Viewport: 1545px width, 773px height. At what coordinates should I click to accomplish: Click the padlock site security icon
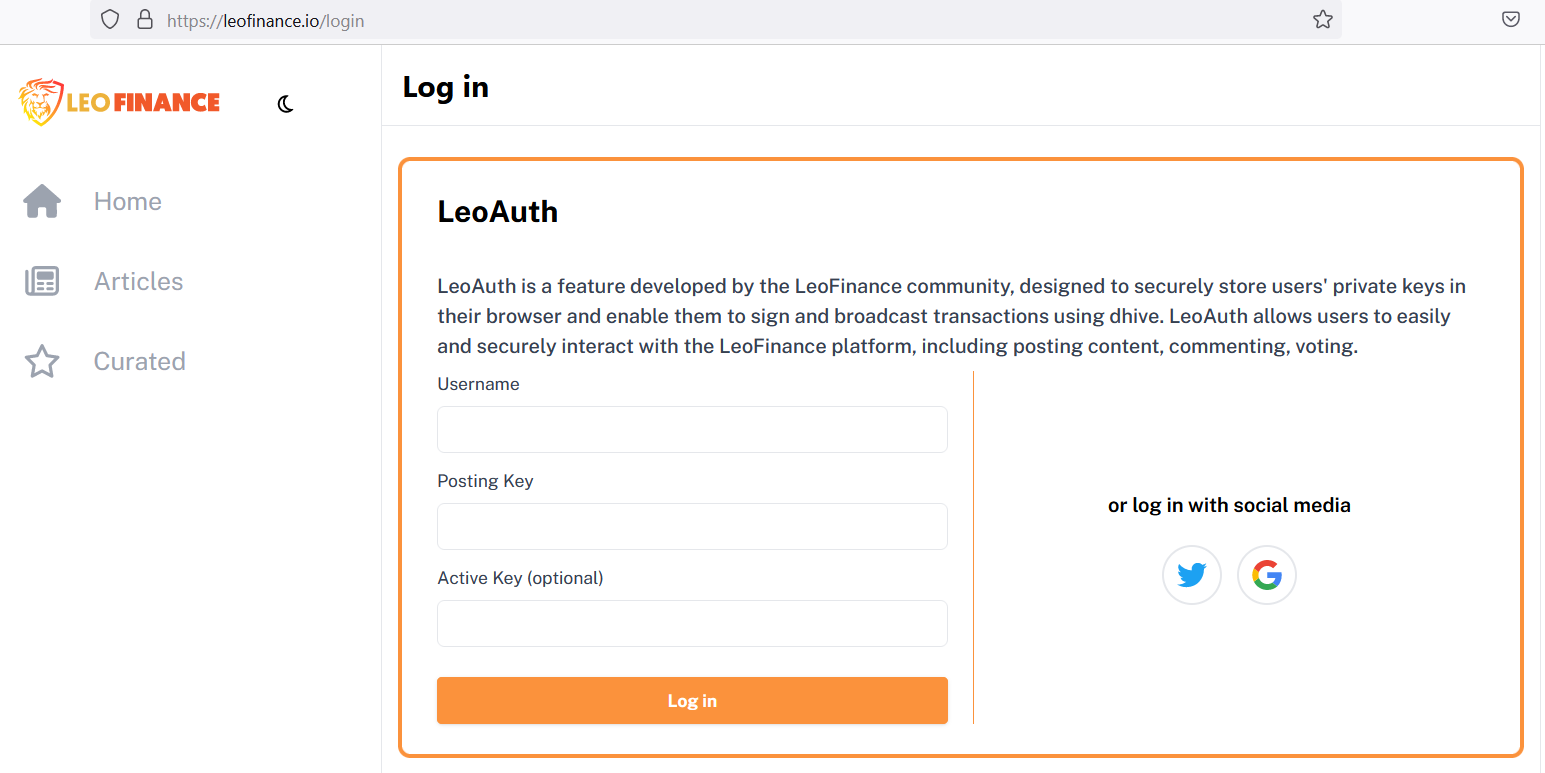tap(145, 19)
